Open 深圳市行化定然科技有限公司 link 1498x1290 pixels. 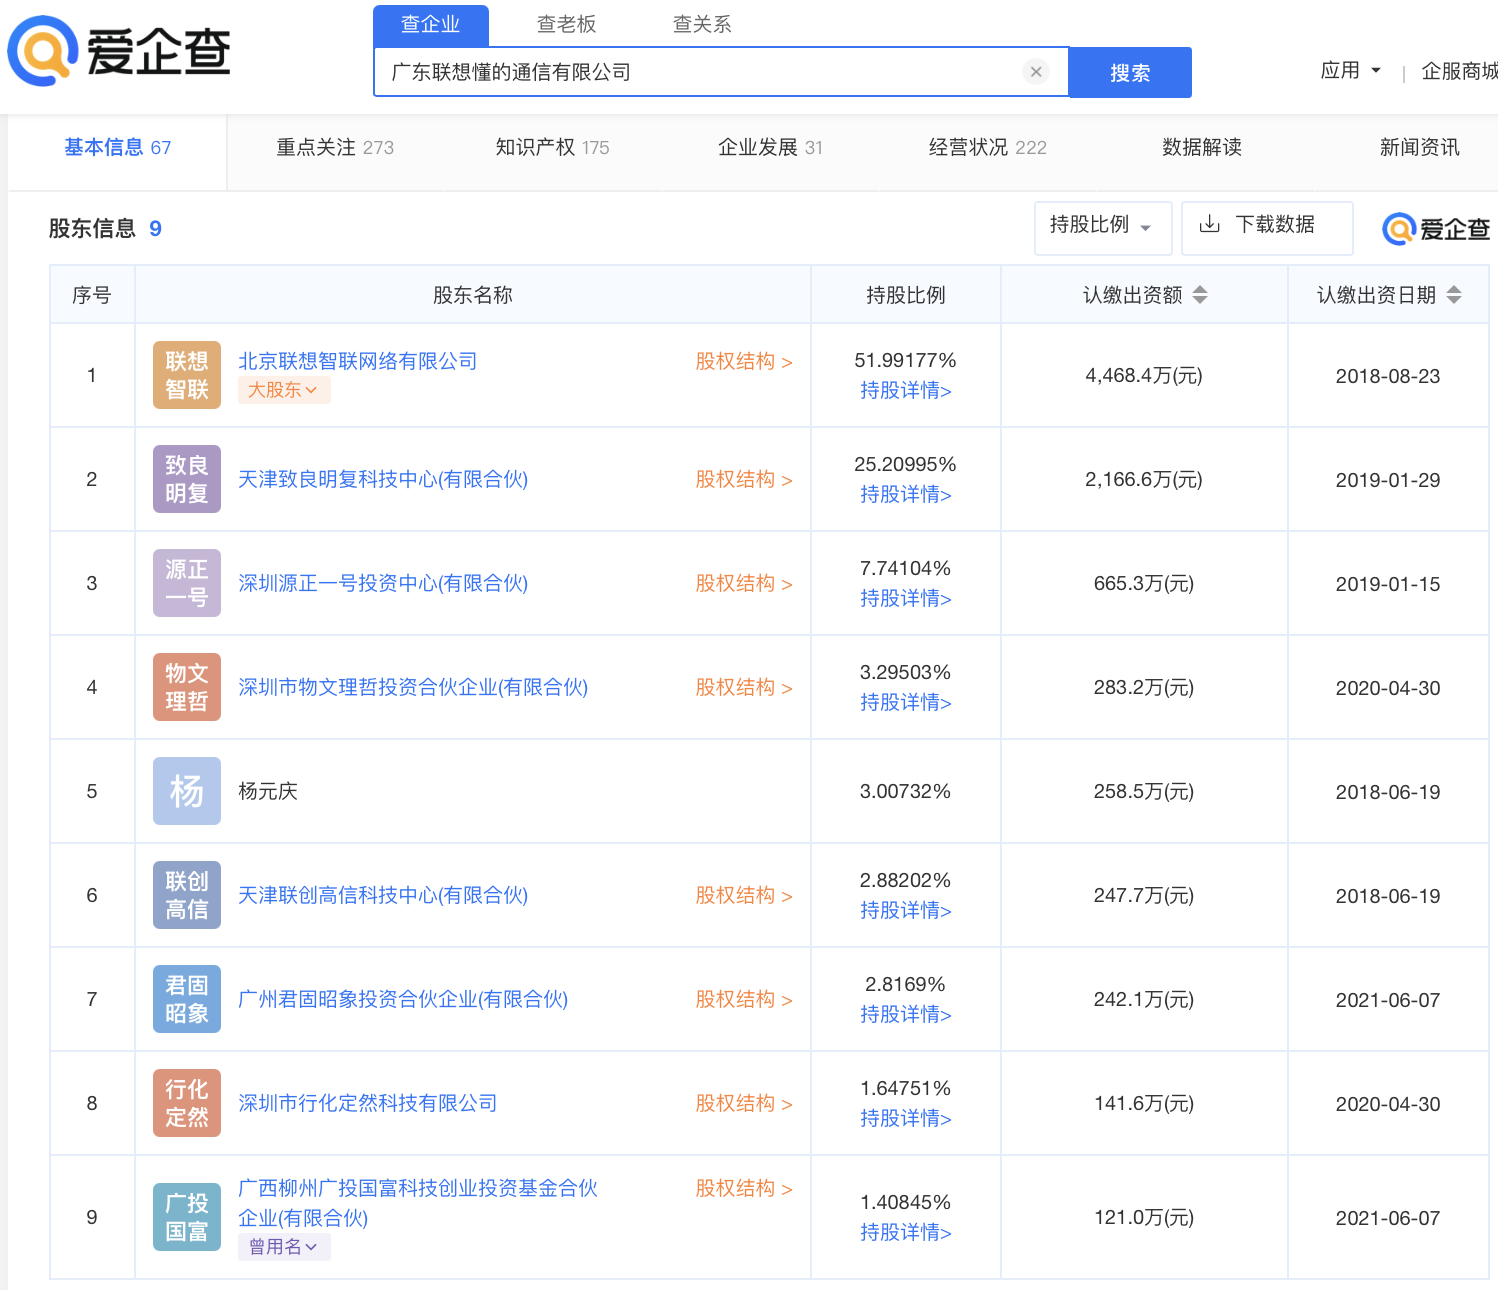click(368, 1103)
